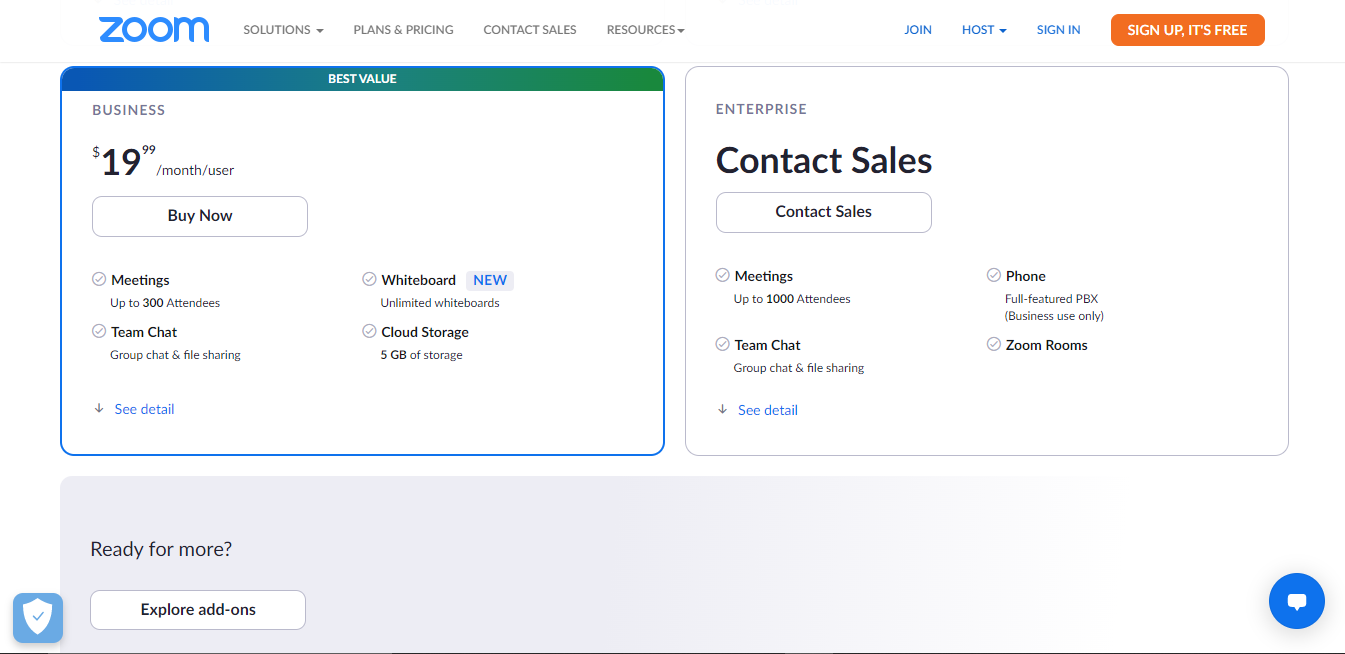Click the Whiteboard feature label
The height and width of the screenshot is (654, 1345).
pos(418,280)
